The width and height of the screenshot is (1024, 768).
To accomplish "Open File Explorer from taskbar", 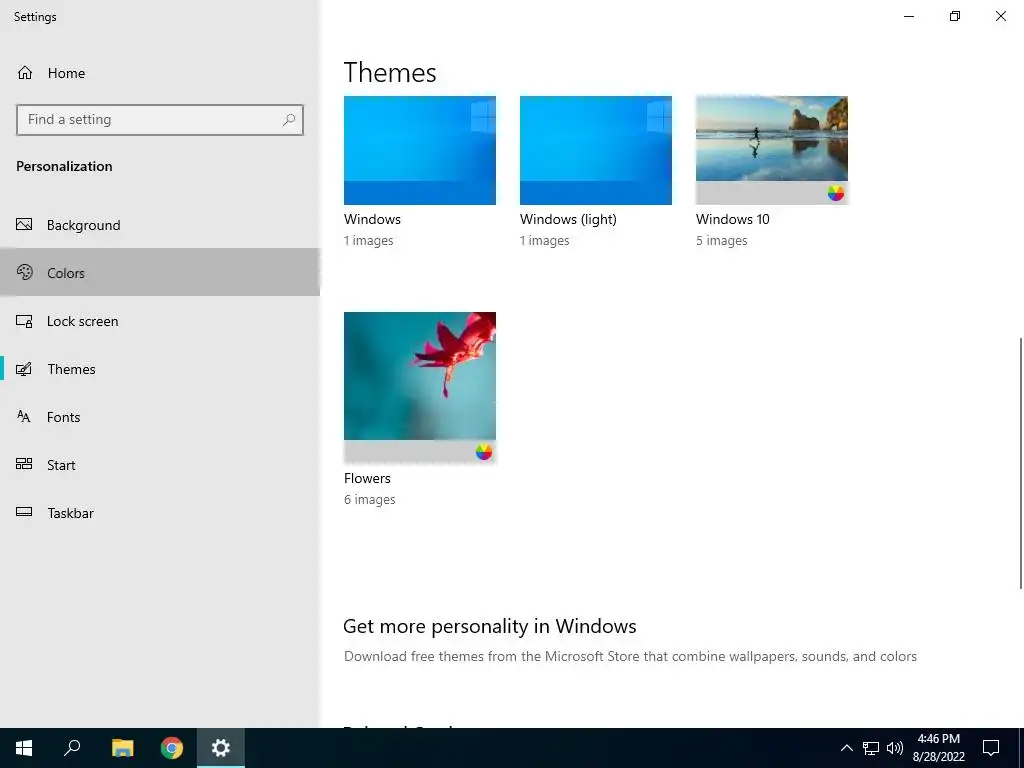I will click(122, 748).
